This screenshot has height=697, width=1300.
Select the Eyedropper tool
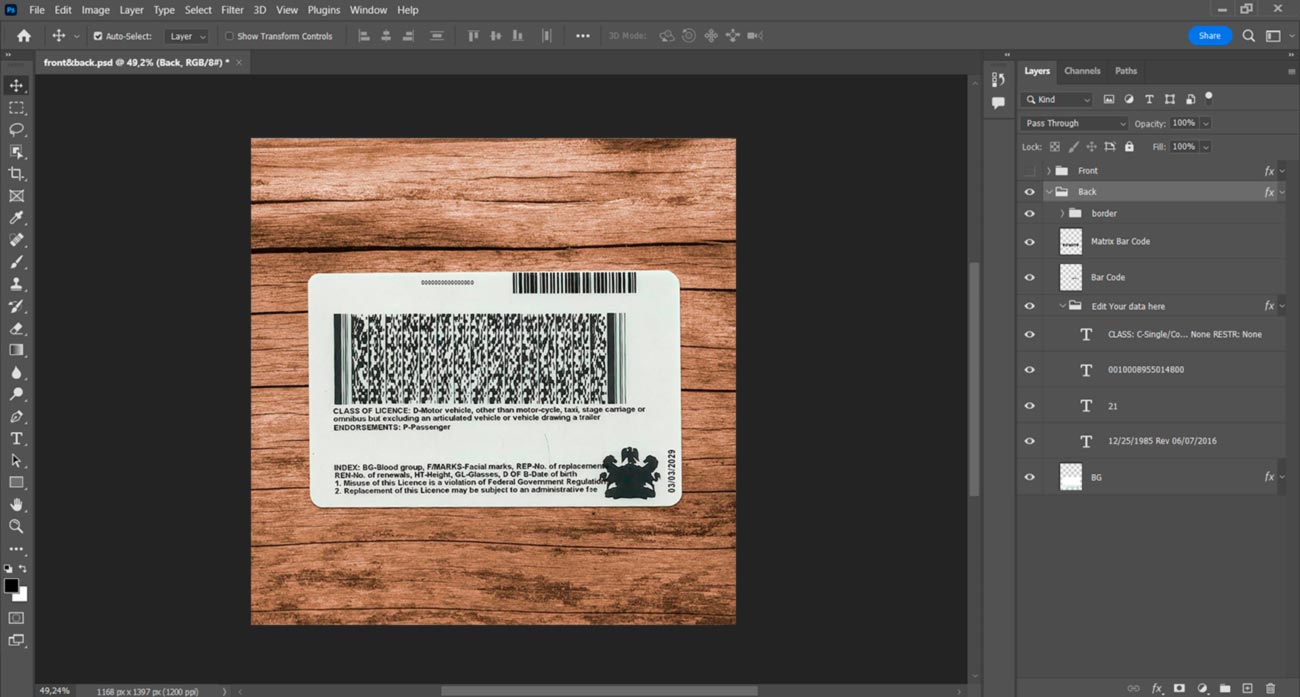click(16, 218)
